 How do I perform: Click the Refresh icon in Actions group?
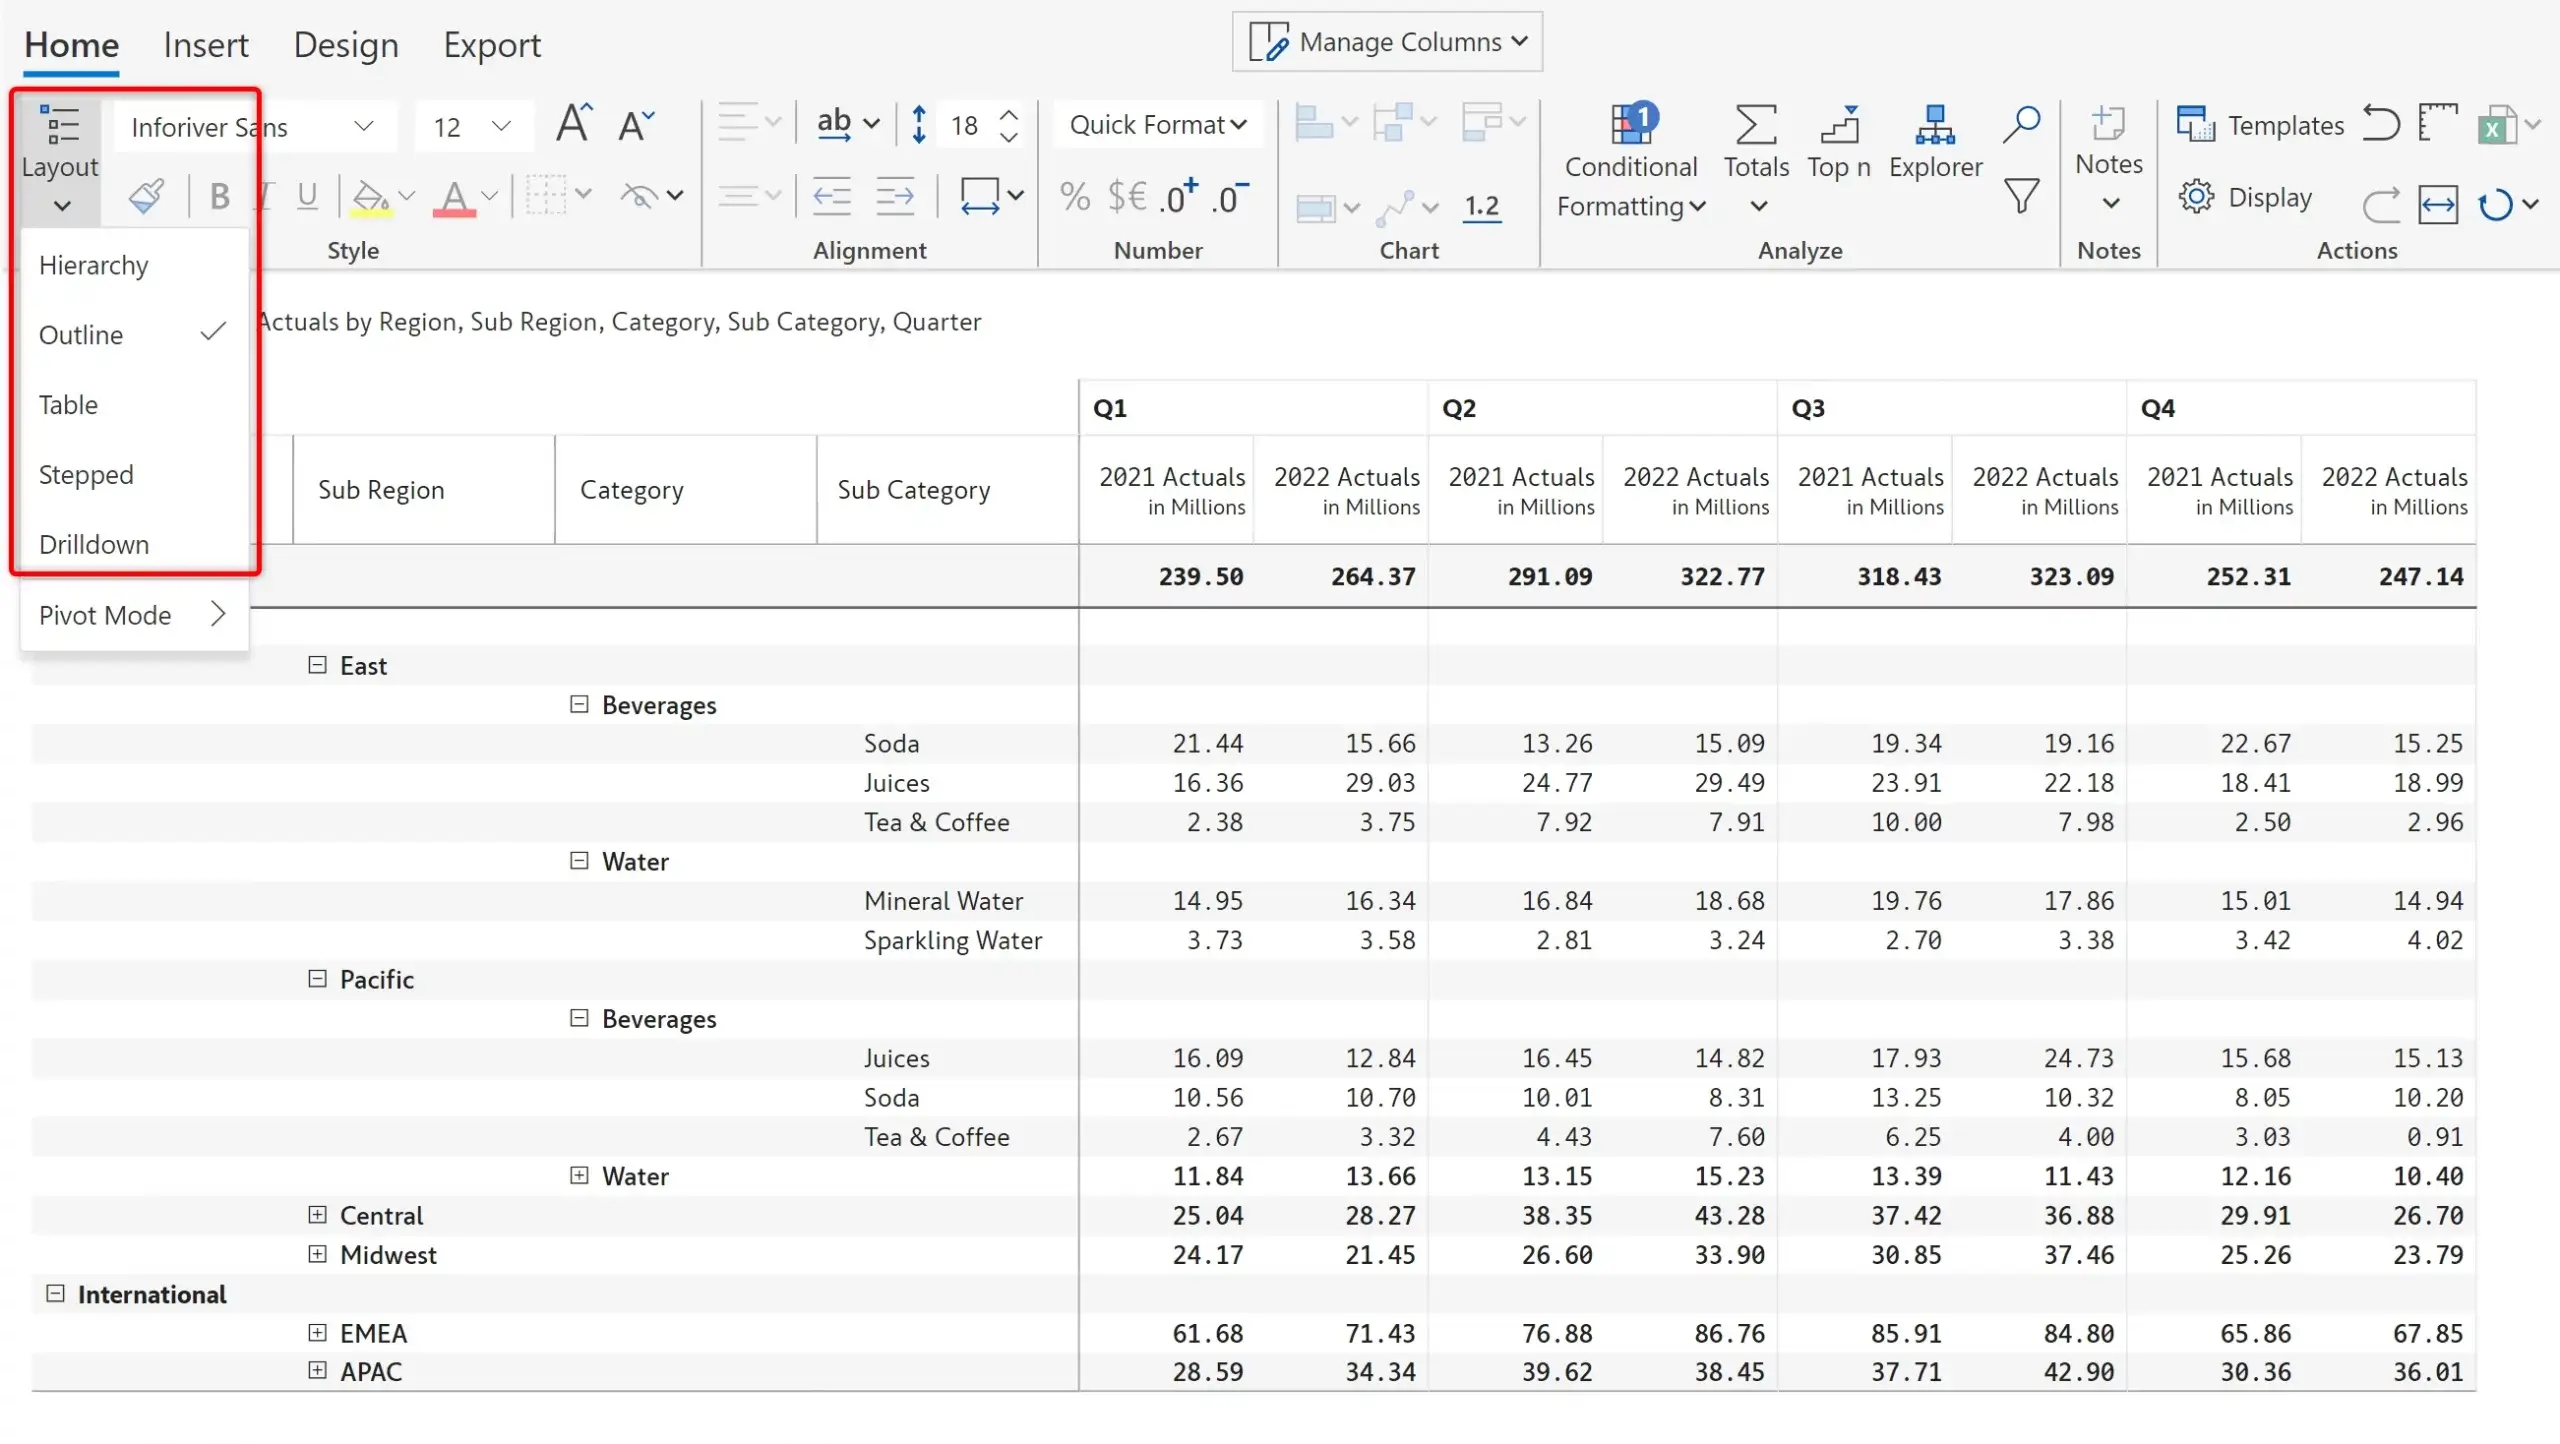pos(2502,205)
